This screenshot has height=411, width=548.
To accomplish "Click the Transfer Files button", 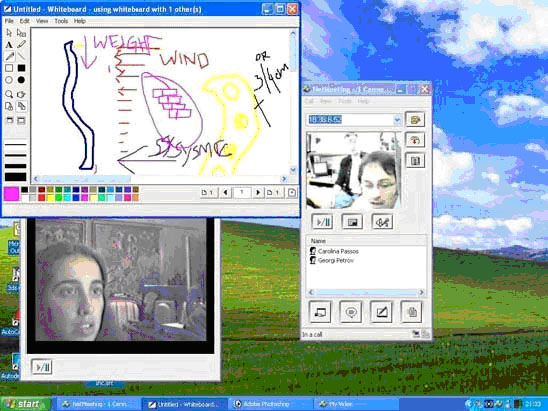I will point(411,312).
